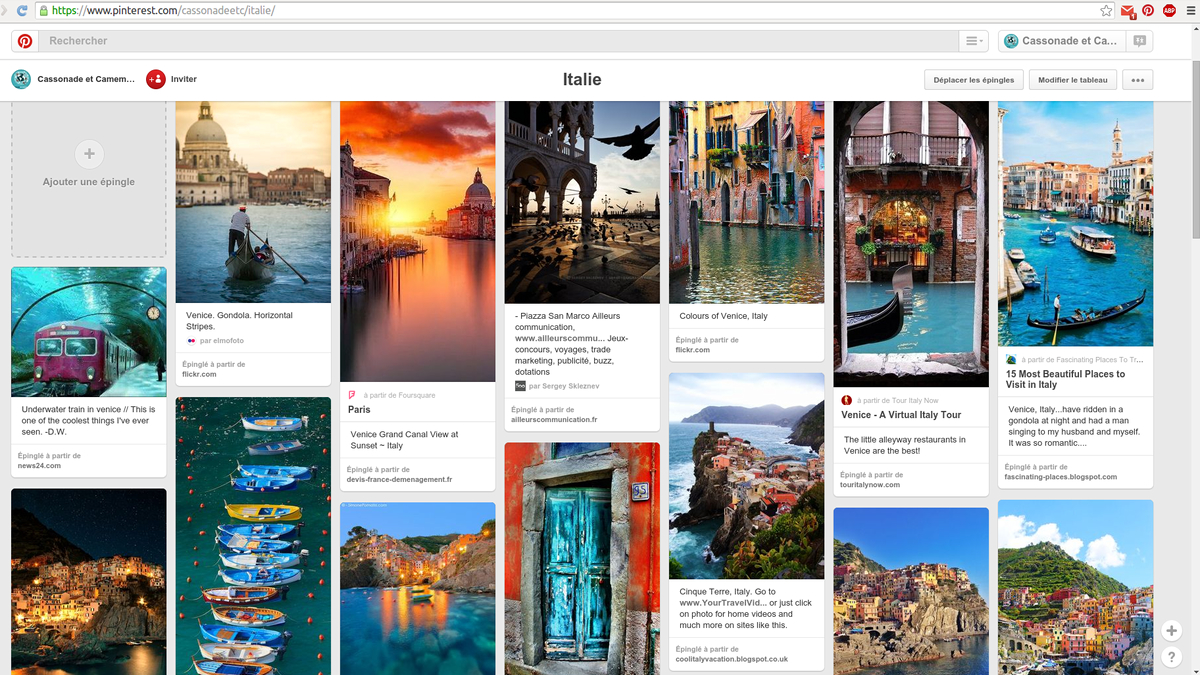
Task: Open the Venice canal boats image top right
Action: pyautogui.click(x=1075, y=224)
